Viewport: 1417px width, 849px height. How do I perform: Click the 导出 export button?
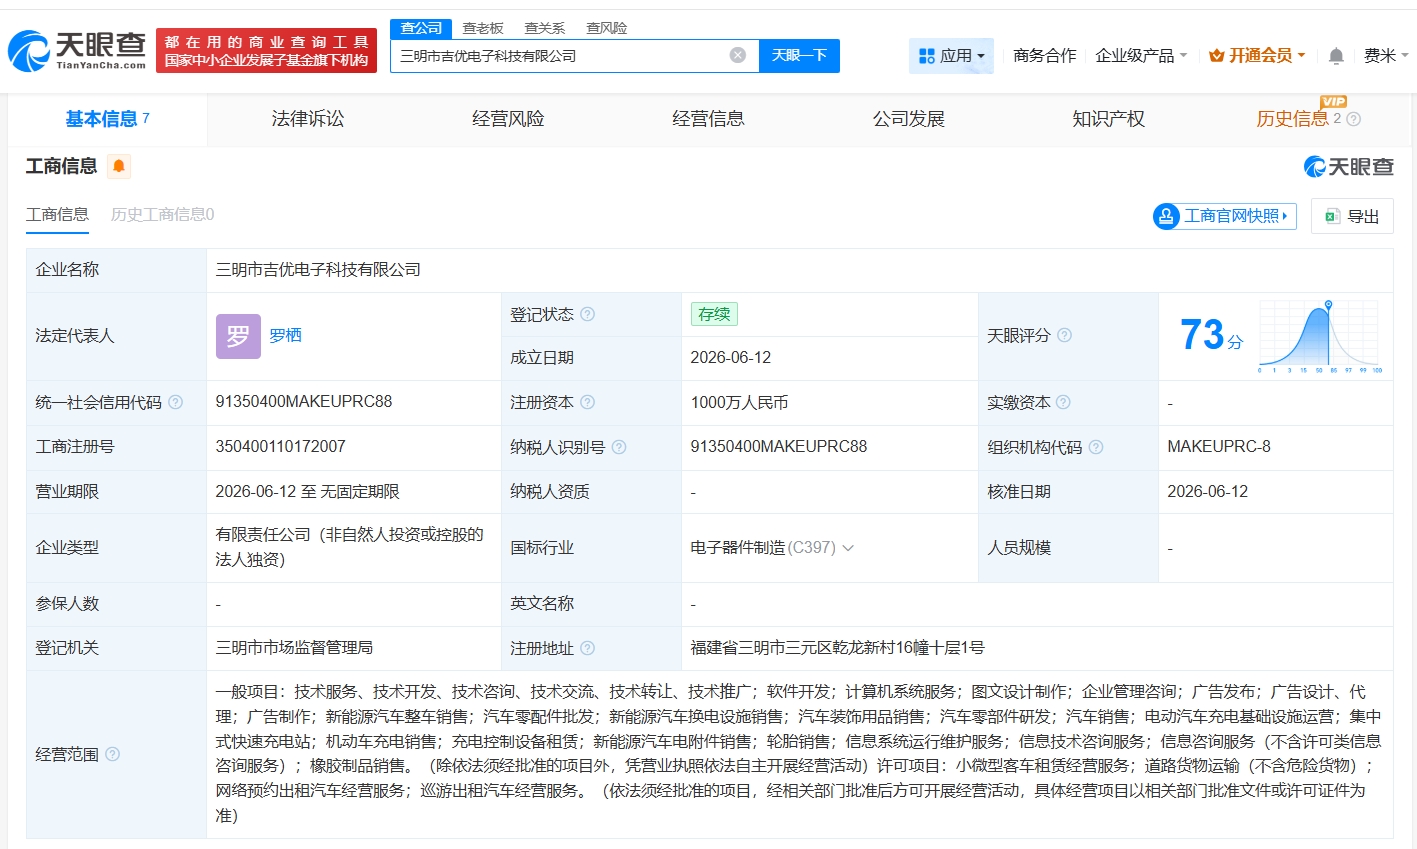pyautogui.click(x=1352, y=216)
